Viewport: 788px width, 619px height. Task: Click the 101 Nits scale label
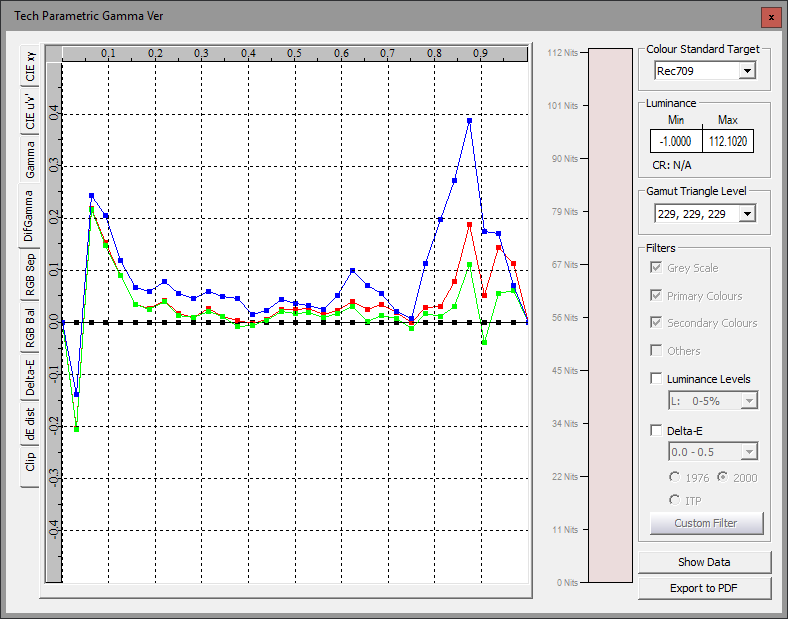tap(562, 106)
